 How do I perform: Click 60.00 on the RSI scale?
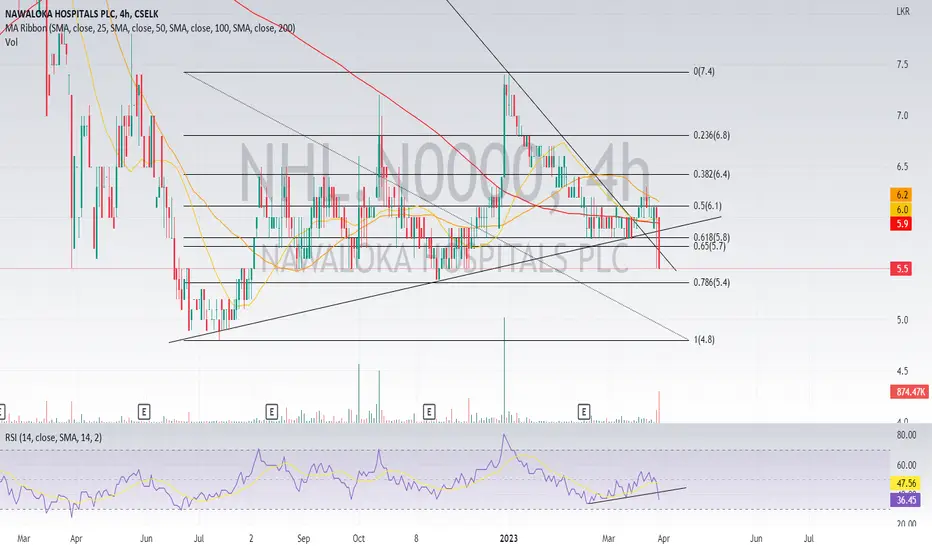point(906,465)
